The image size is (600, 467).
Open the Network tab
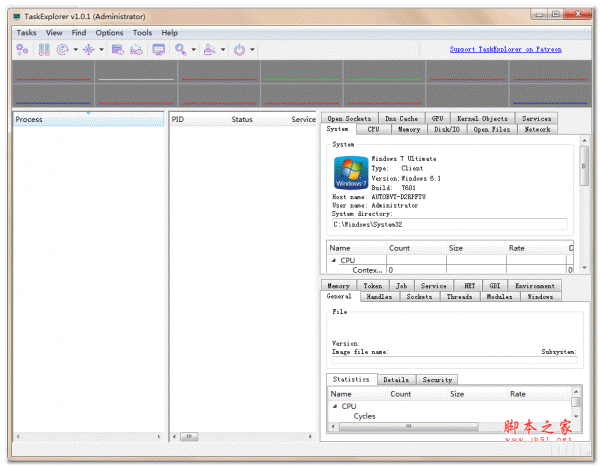537,129
